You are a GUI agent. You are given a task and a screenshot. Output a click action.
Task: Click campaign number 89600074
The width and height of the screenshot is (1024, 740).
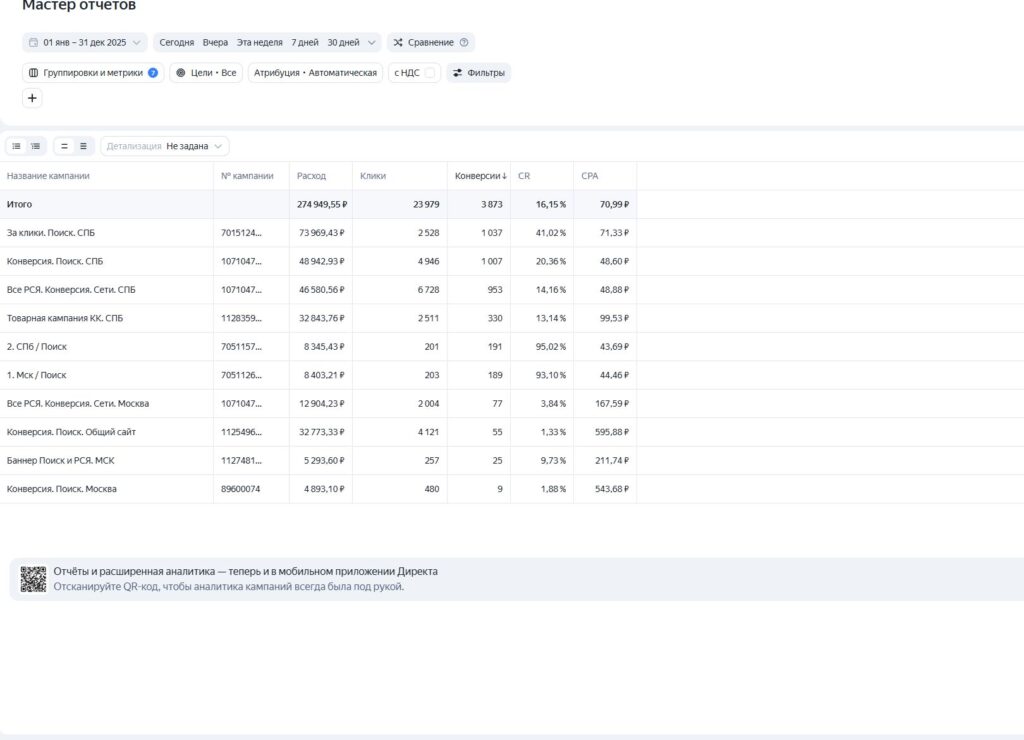click(240, 489)
